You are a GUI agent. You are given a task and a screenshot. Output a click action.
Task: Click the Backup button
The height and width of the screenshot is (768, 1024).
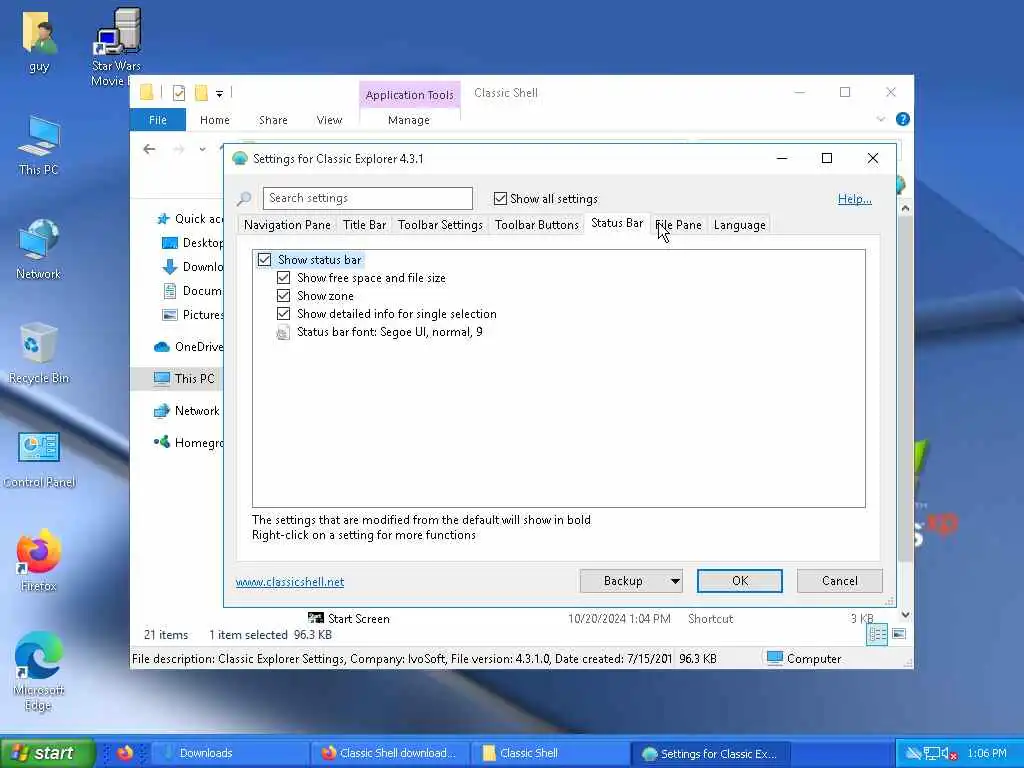624,581
